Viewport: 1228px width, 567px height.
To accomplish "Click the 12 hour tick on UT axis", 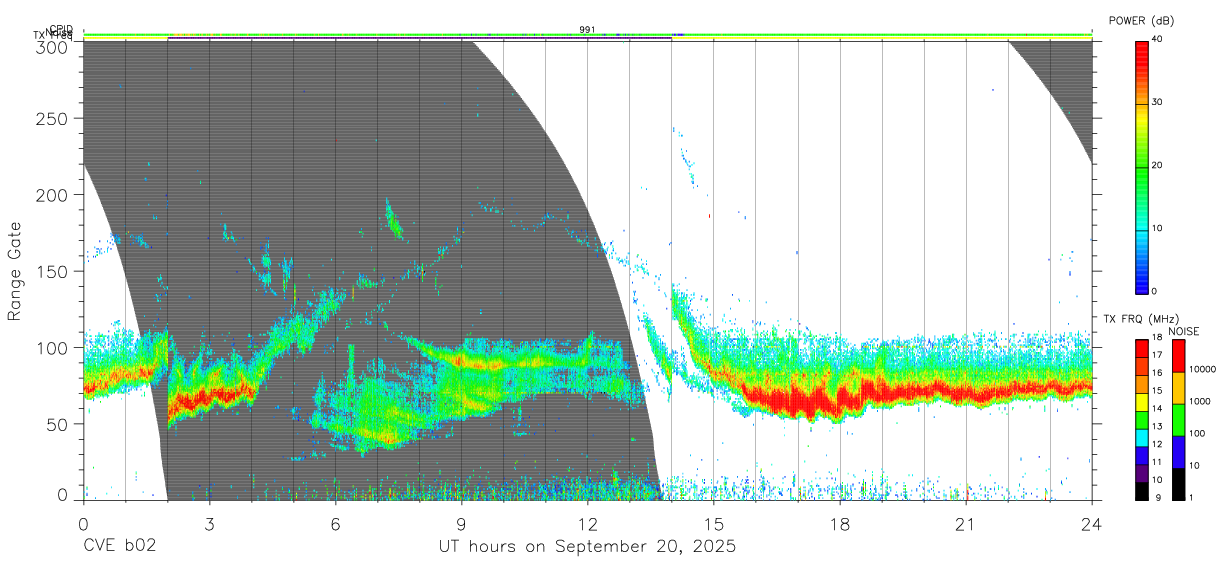I will pyautogui.click(x=587, y=524).
